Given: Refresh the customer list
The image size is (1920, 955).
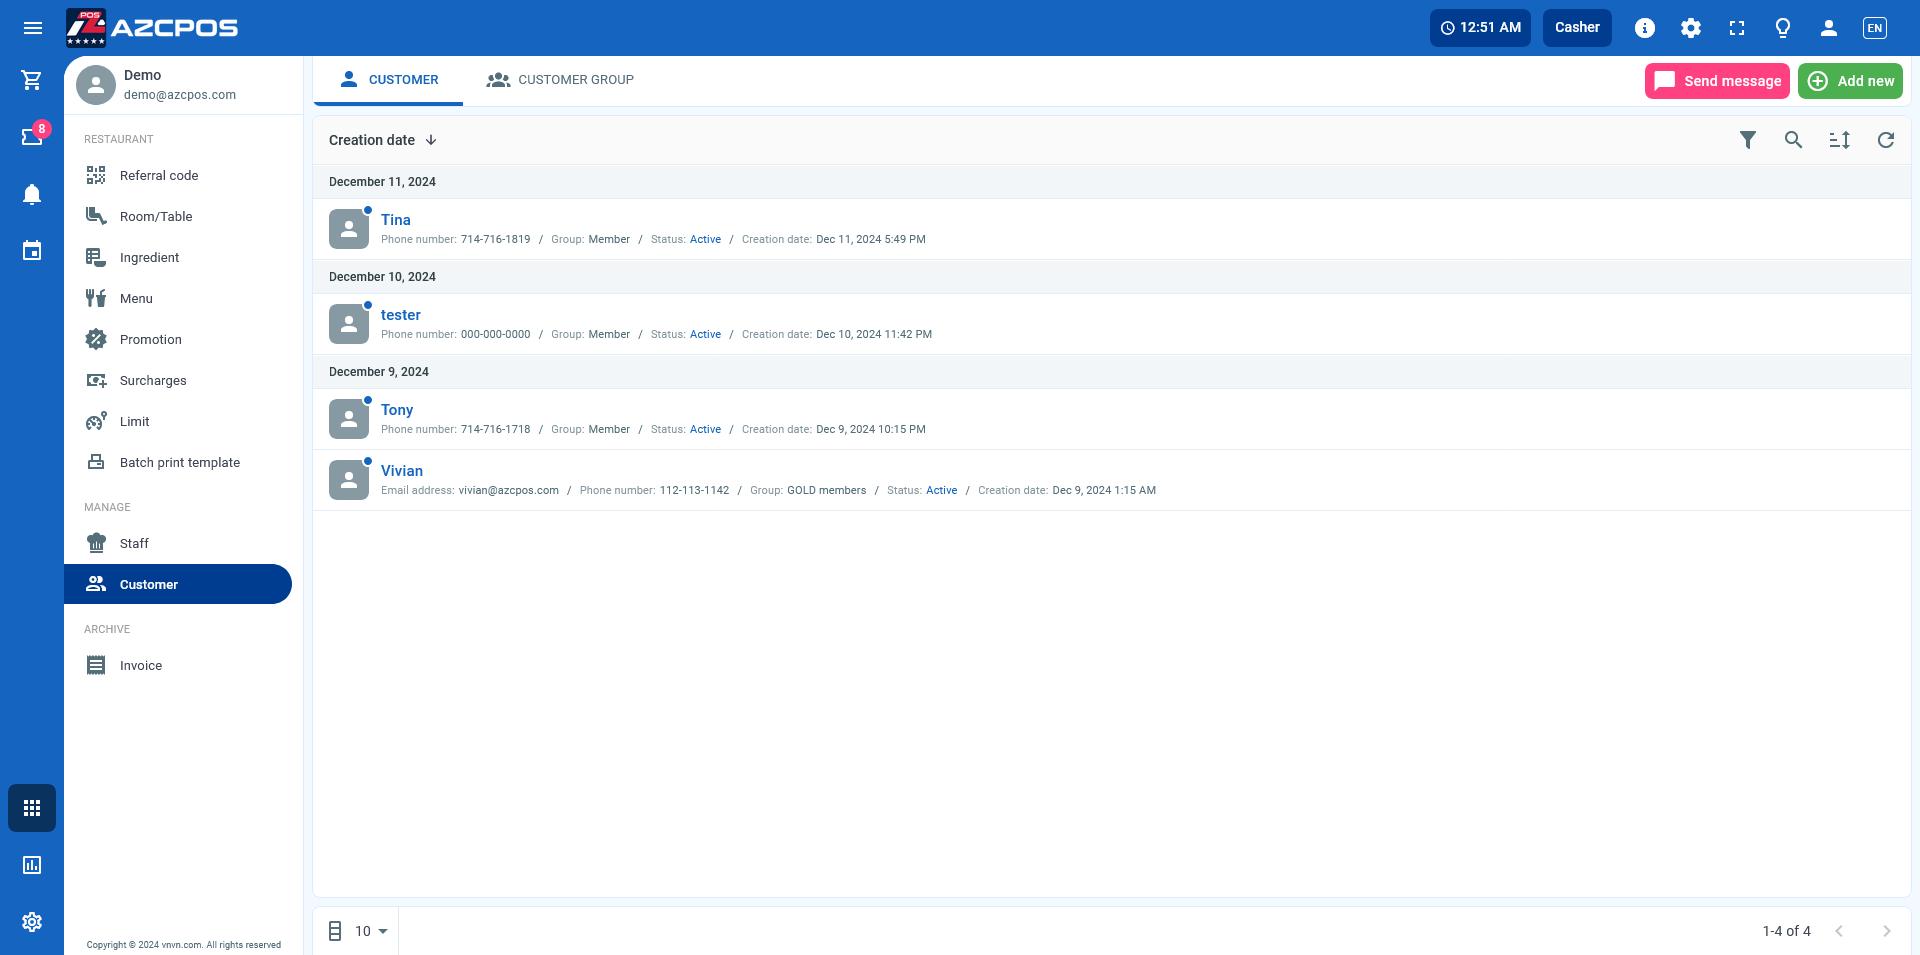Looking at the screenshot, I should point(1886,140).
